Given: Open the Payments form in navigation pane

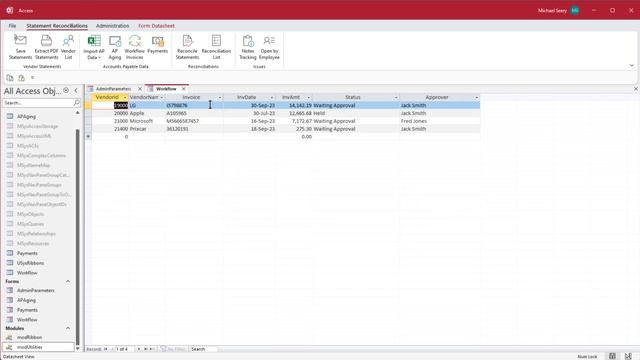Looking at the screenshot, I should click(27, 310).
